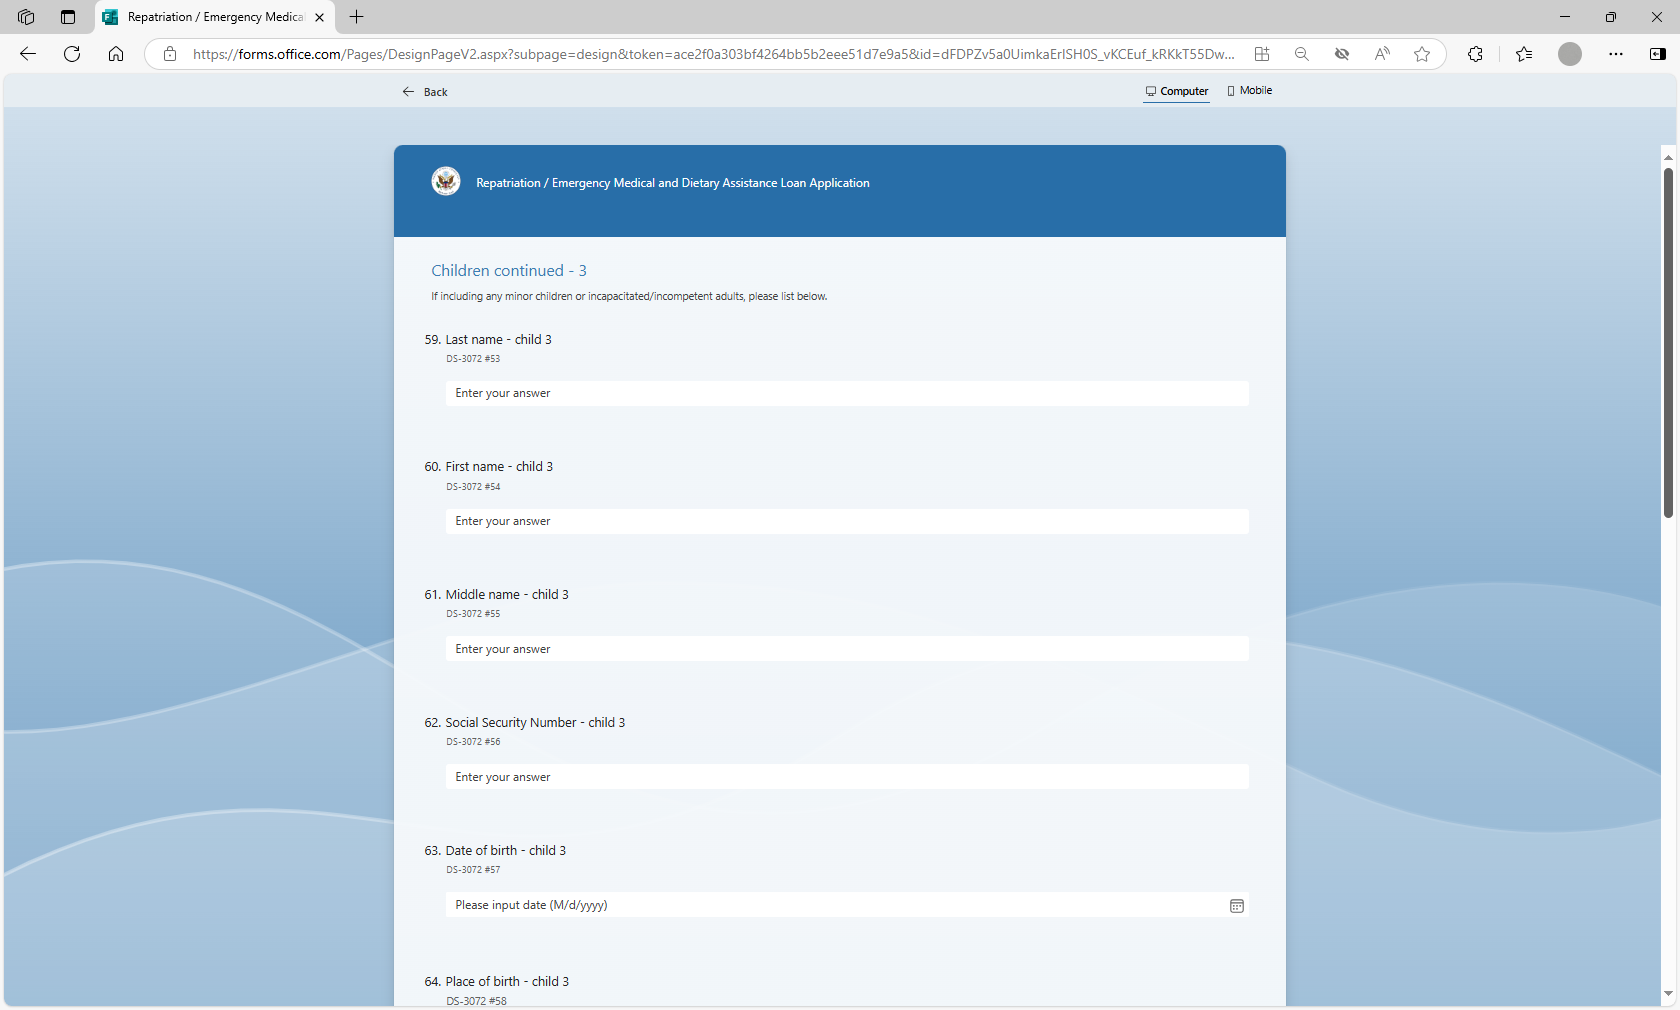The width and height of the screenshot is (1680, 1010).
Task: Close the Repatriation form browser tab
Action: tap(319, 17)
